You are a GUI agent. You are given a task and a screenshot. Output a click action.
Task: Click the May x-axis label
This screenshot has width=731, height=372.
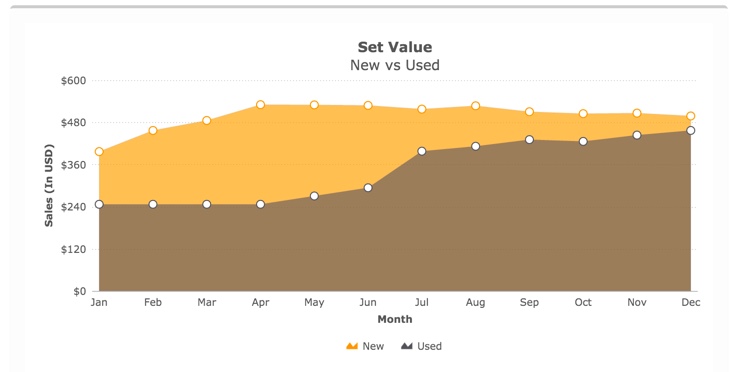pyautogui.click(x=314, y=303)
